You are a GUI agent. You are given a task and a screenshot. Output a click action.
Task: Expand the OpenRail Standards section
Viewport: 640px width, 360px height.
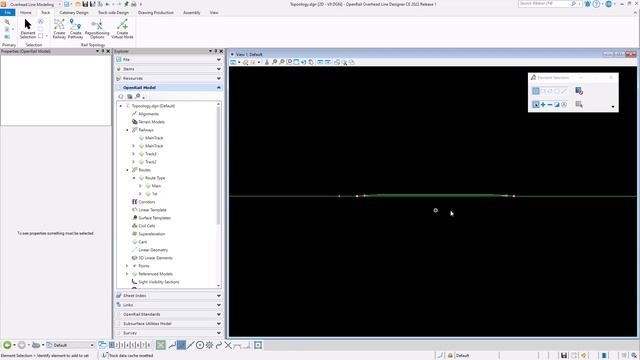(219, 315)
